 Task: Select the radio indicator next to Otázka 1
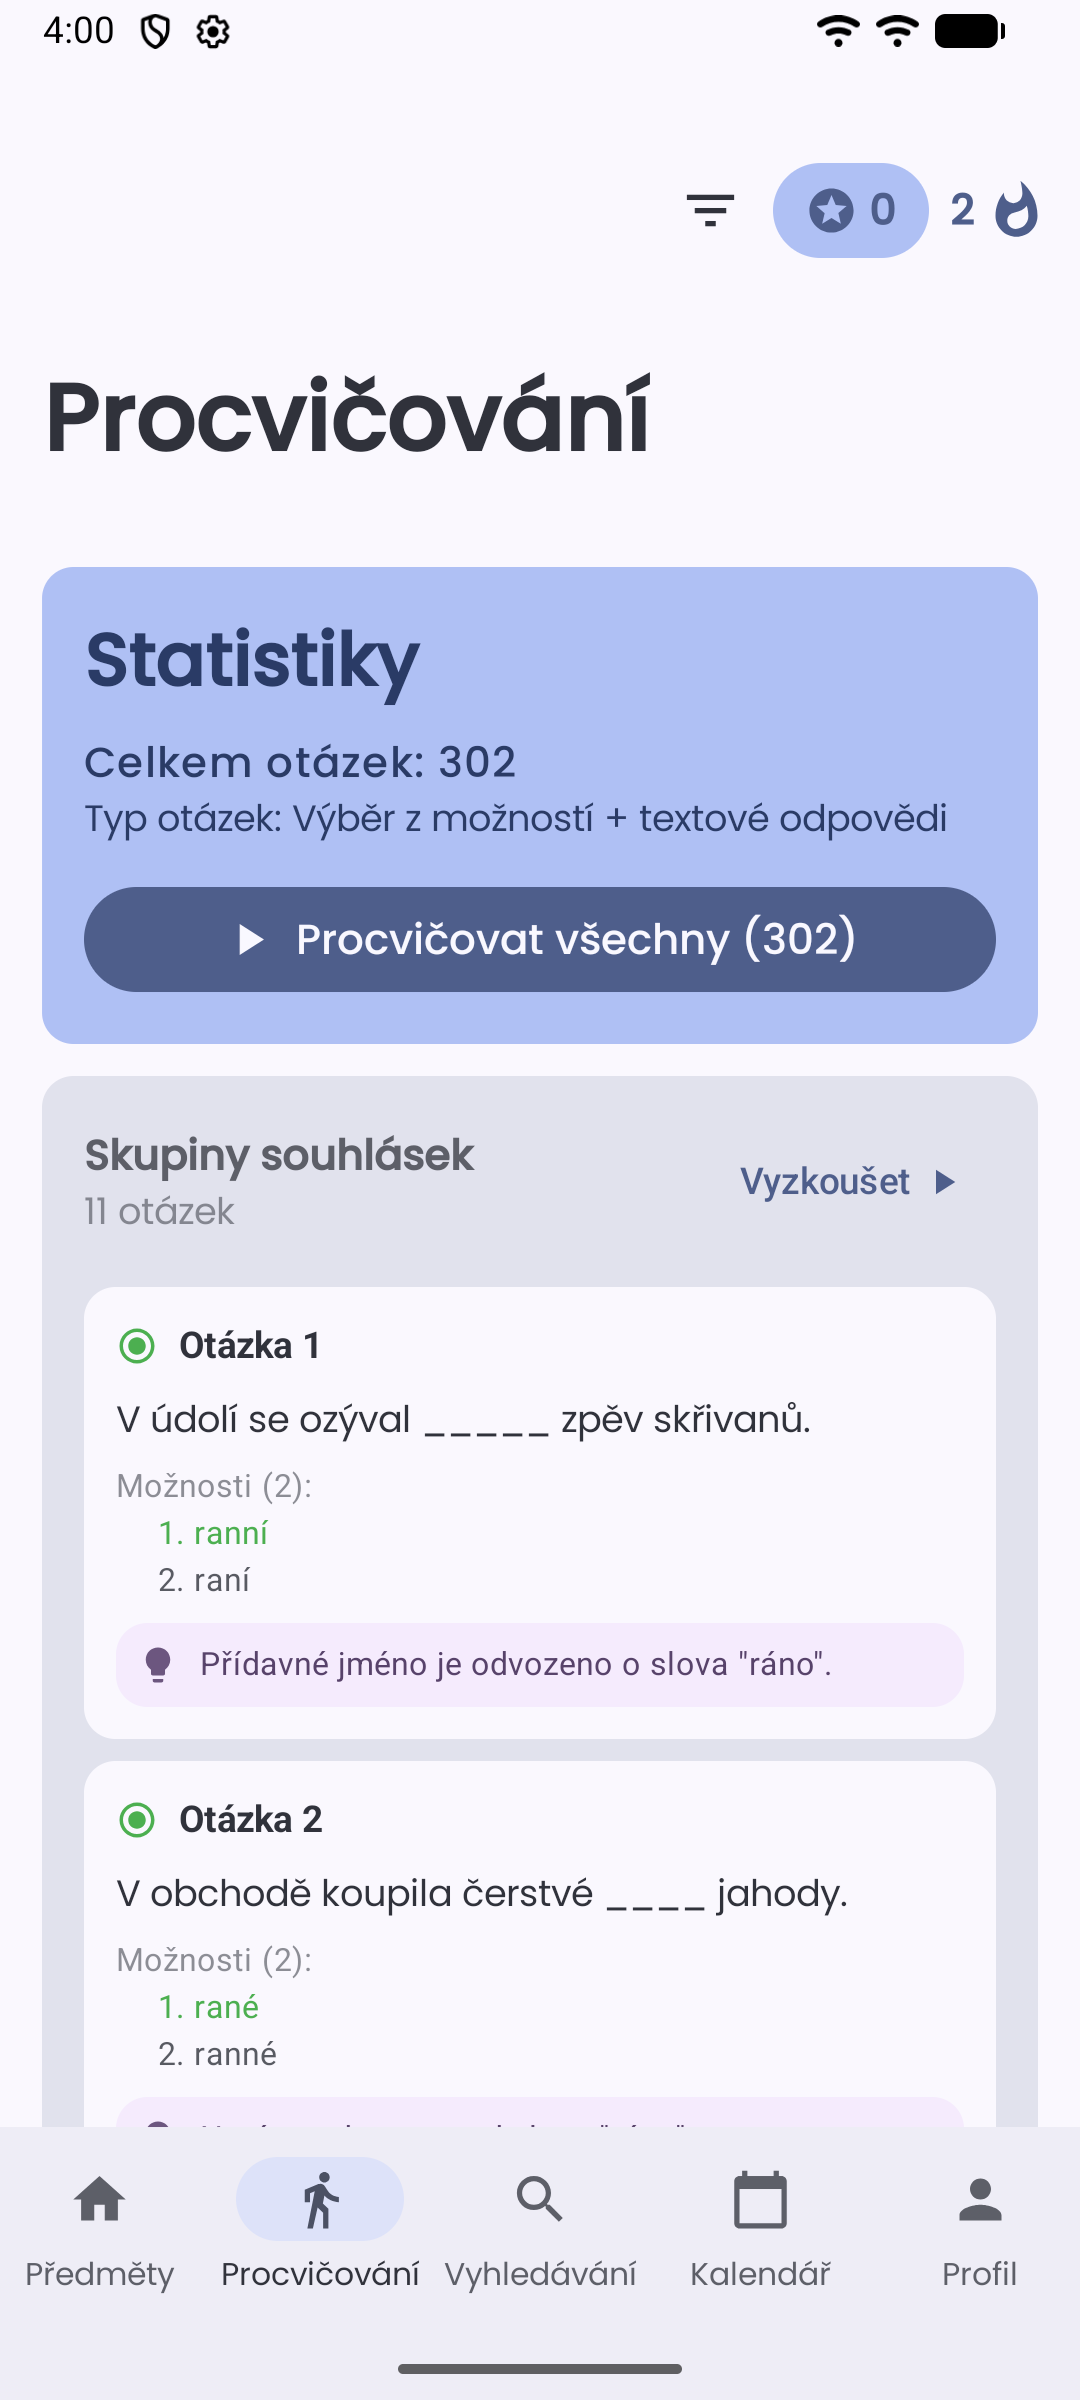[137, 1344]
